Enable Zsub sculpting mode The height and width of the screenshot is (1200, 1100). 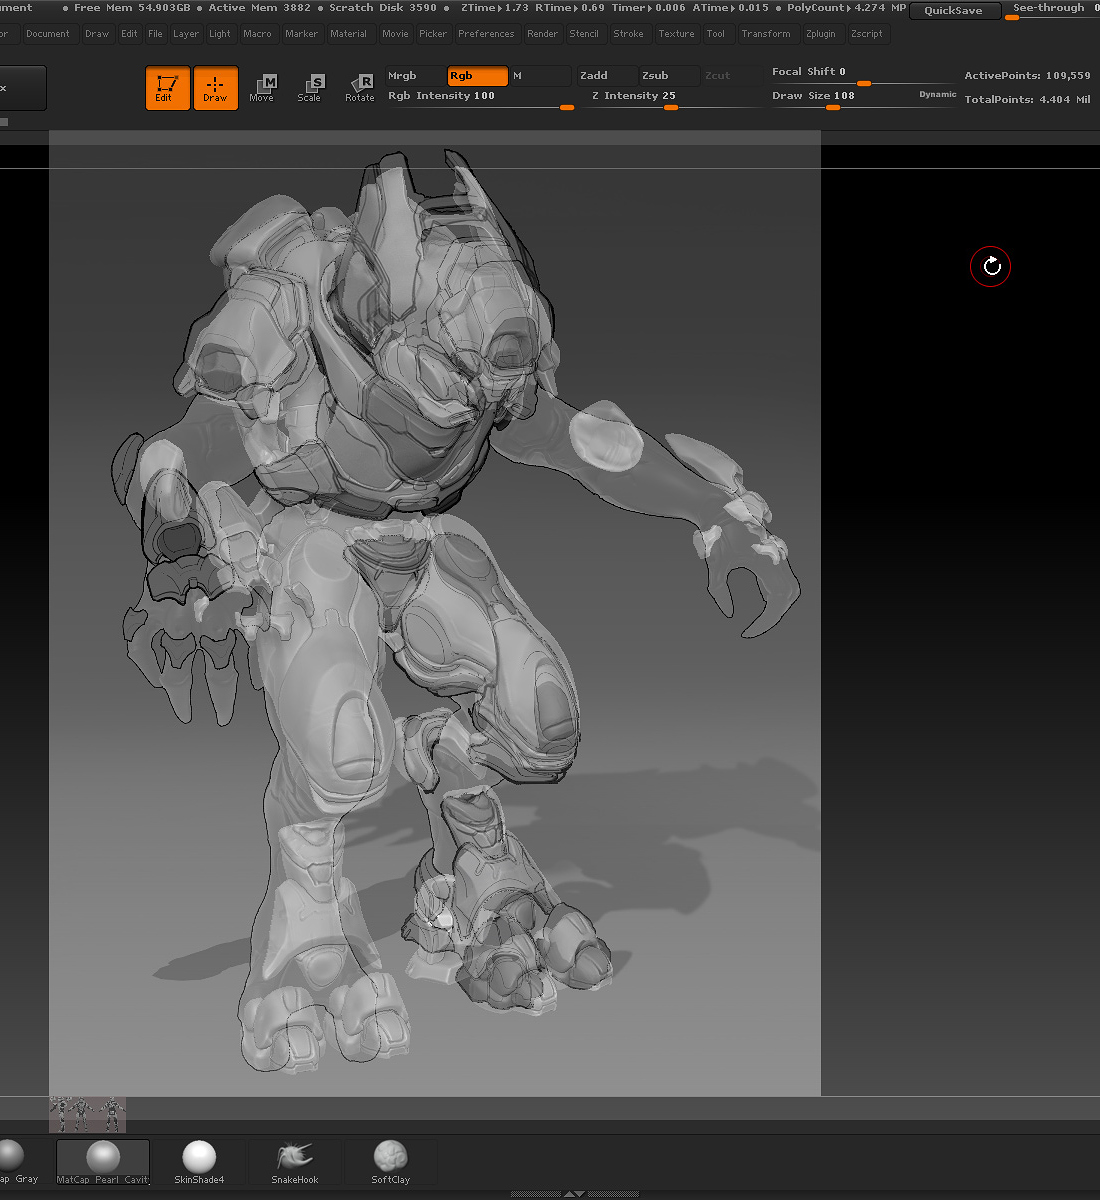[669, 76]
